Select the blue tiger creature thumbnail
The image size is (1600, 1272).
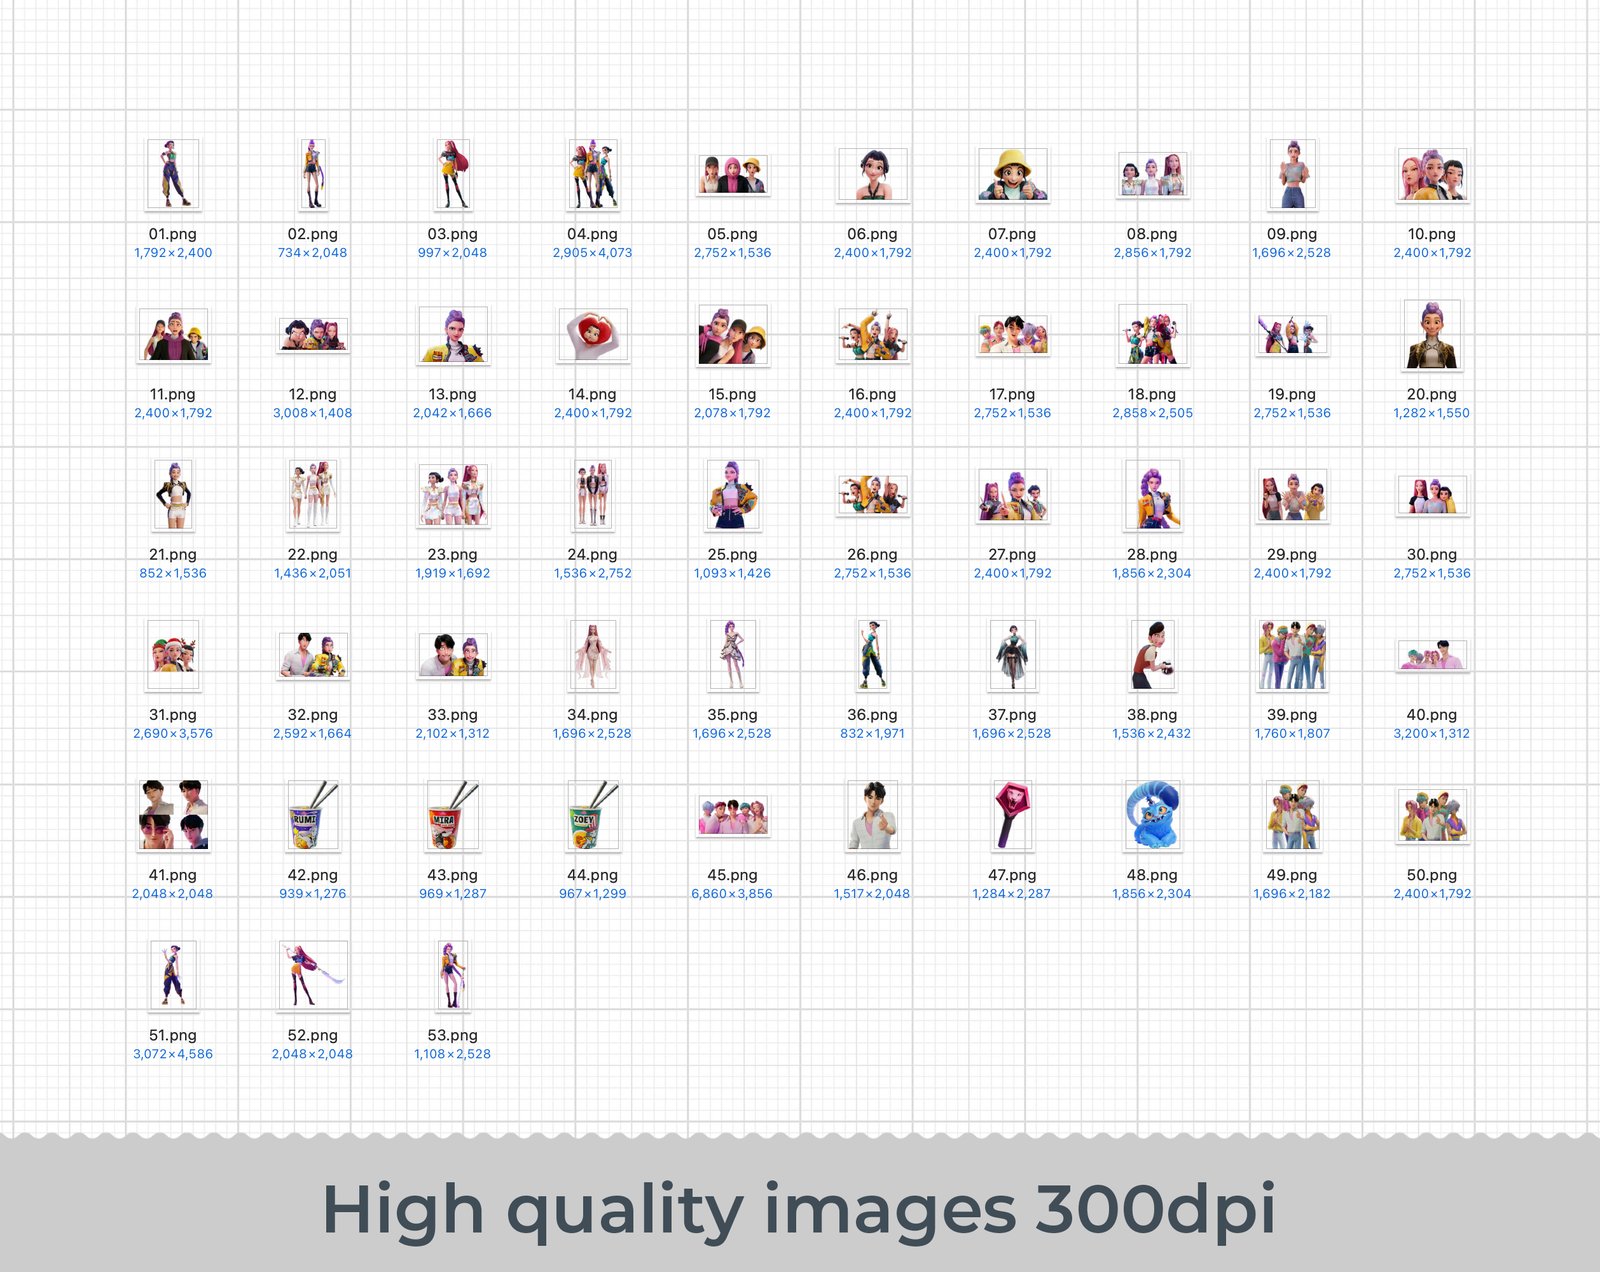tap(1152, 815)
